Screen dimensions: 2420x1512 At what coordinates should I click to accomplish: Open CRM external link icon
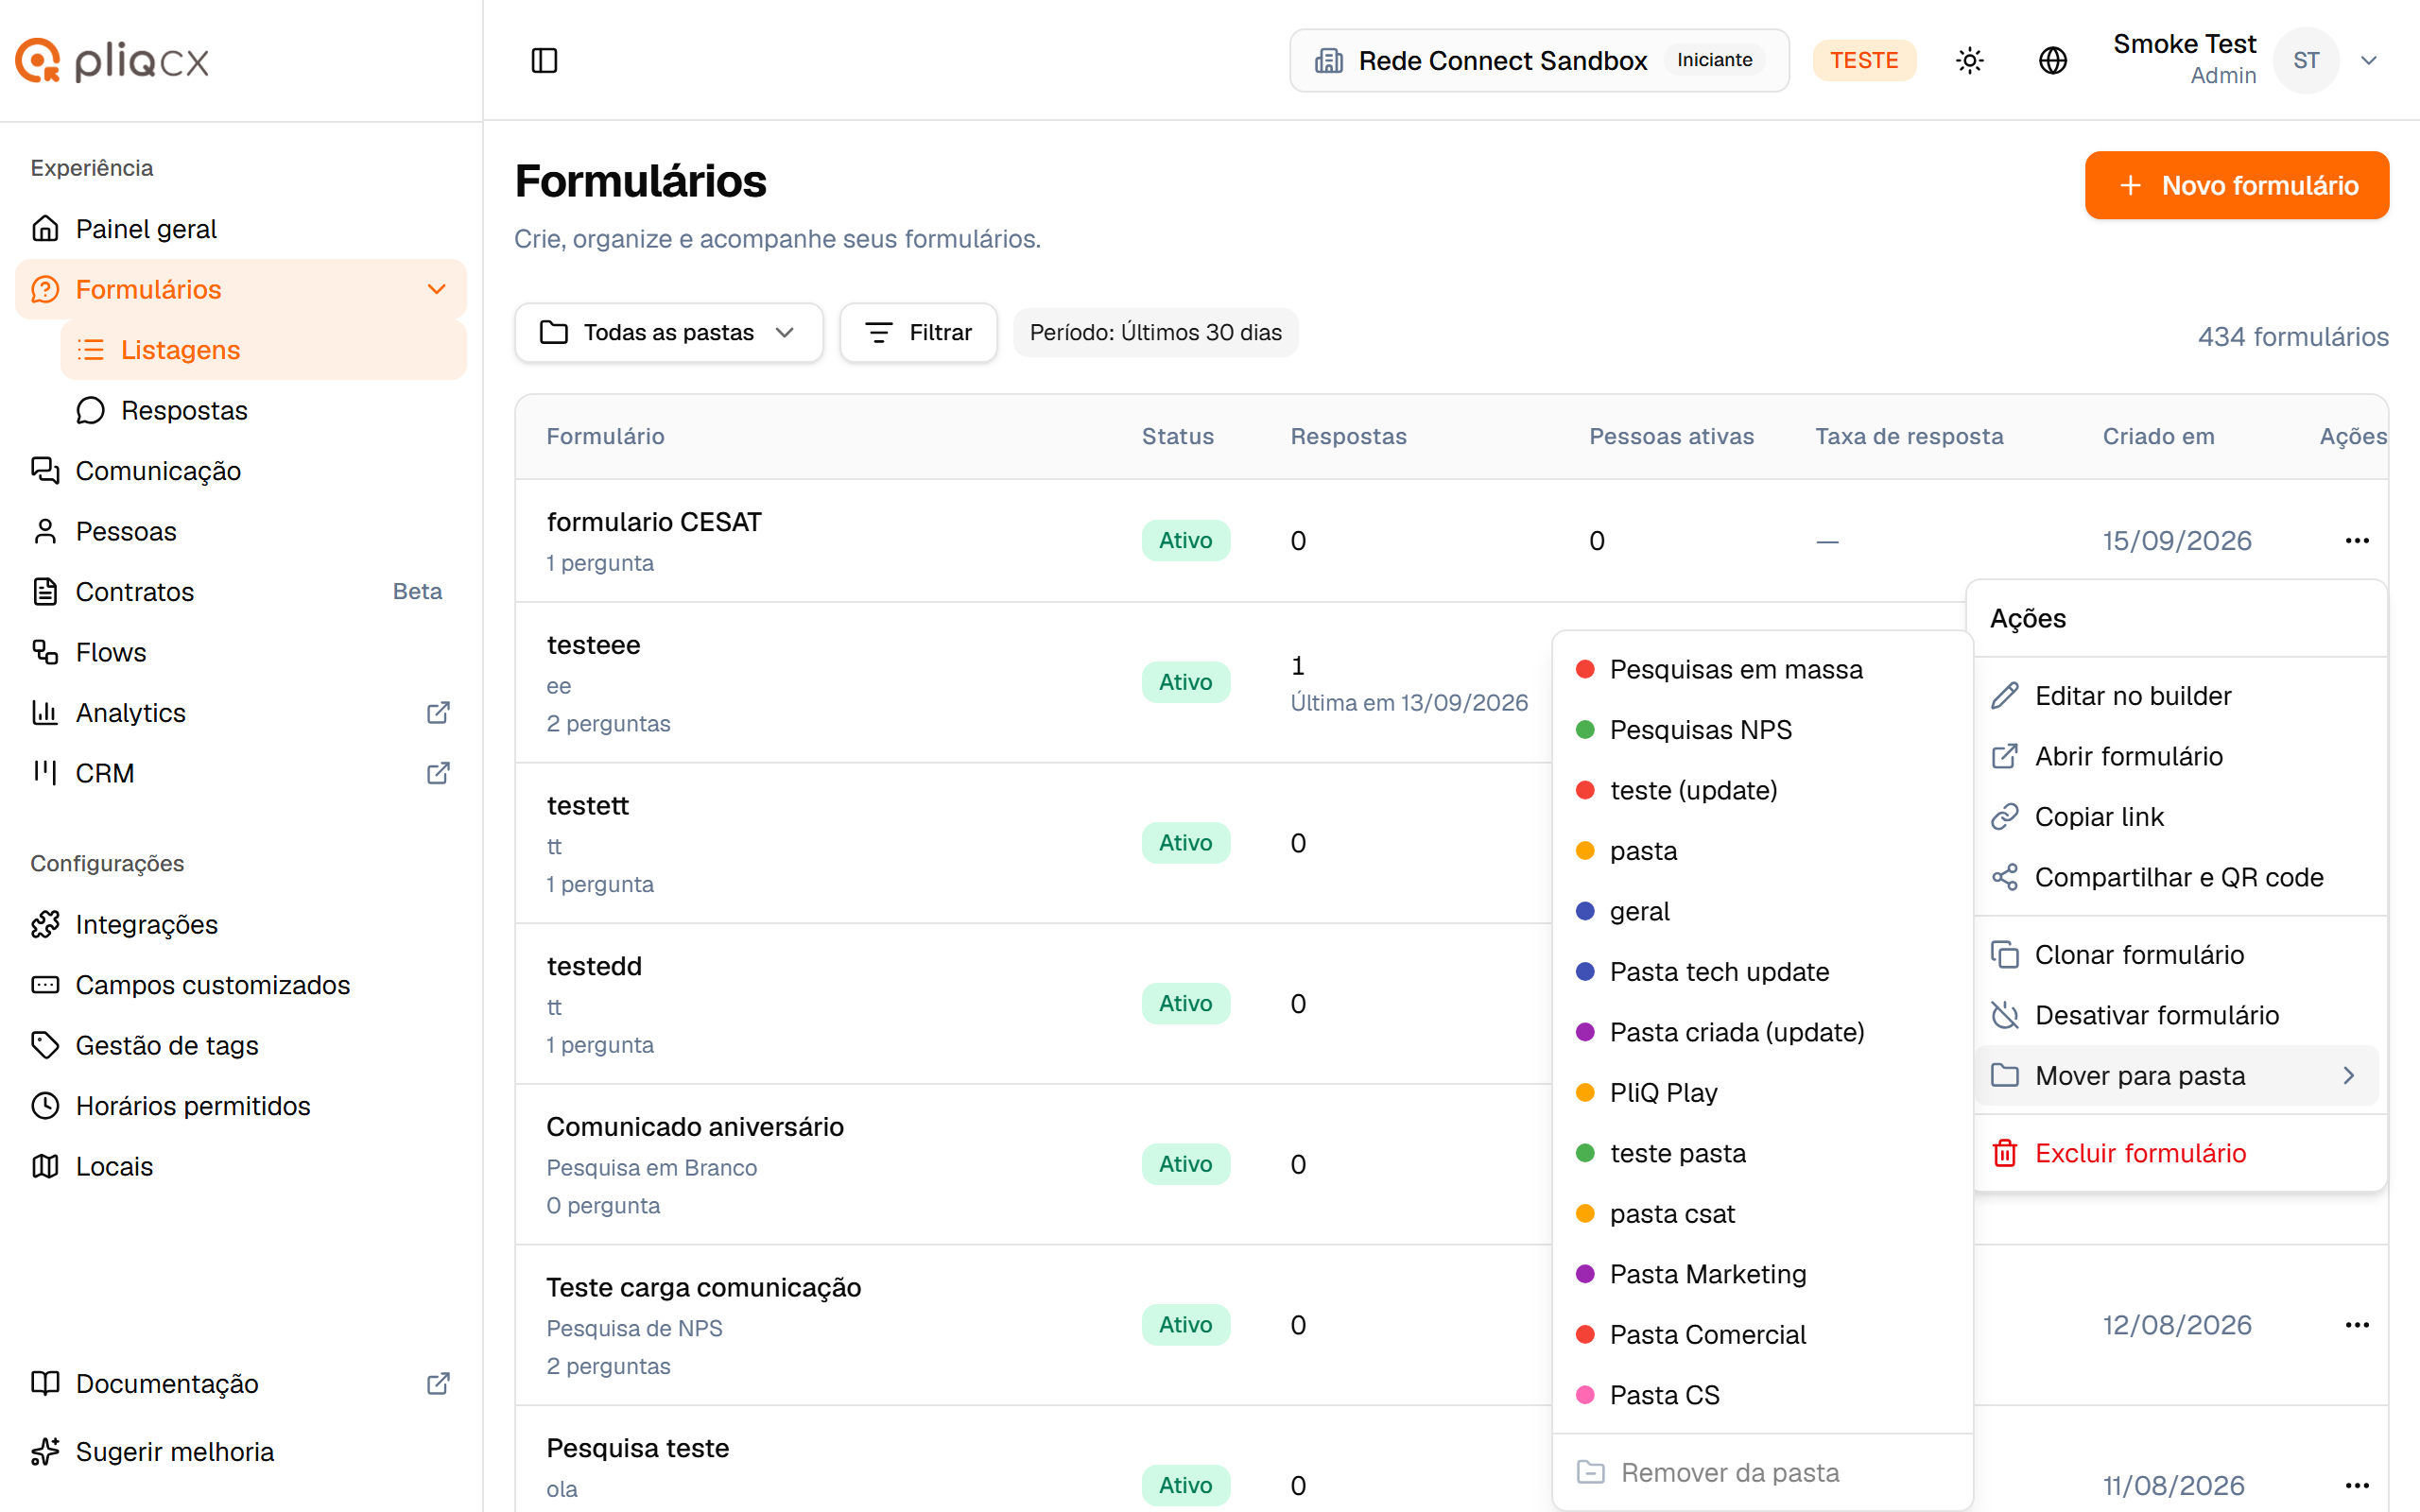pyautogui.click(x=438, y=773)
